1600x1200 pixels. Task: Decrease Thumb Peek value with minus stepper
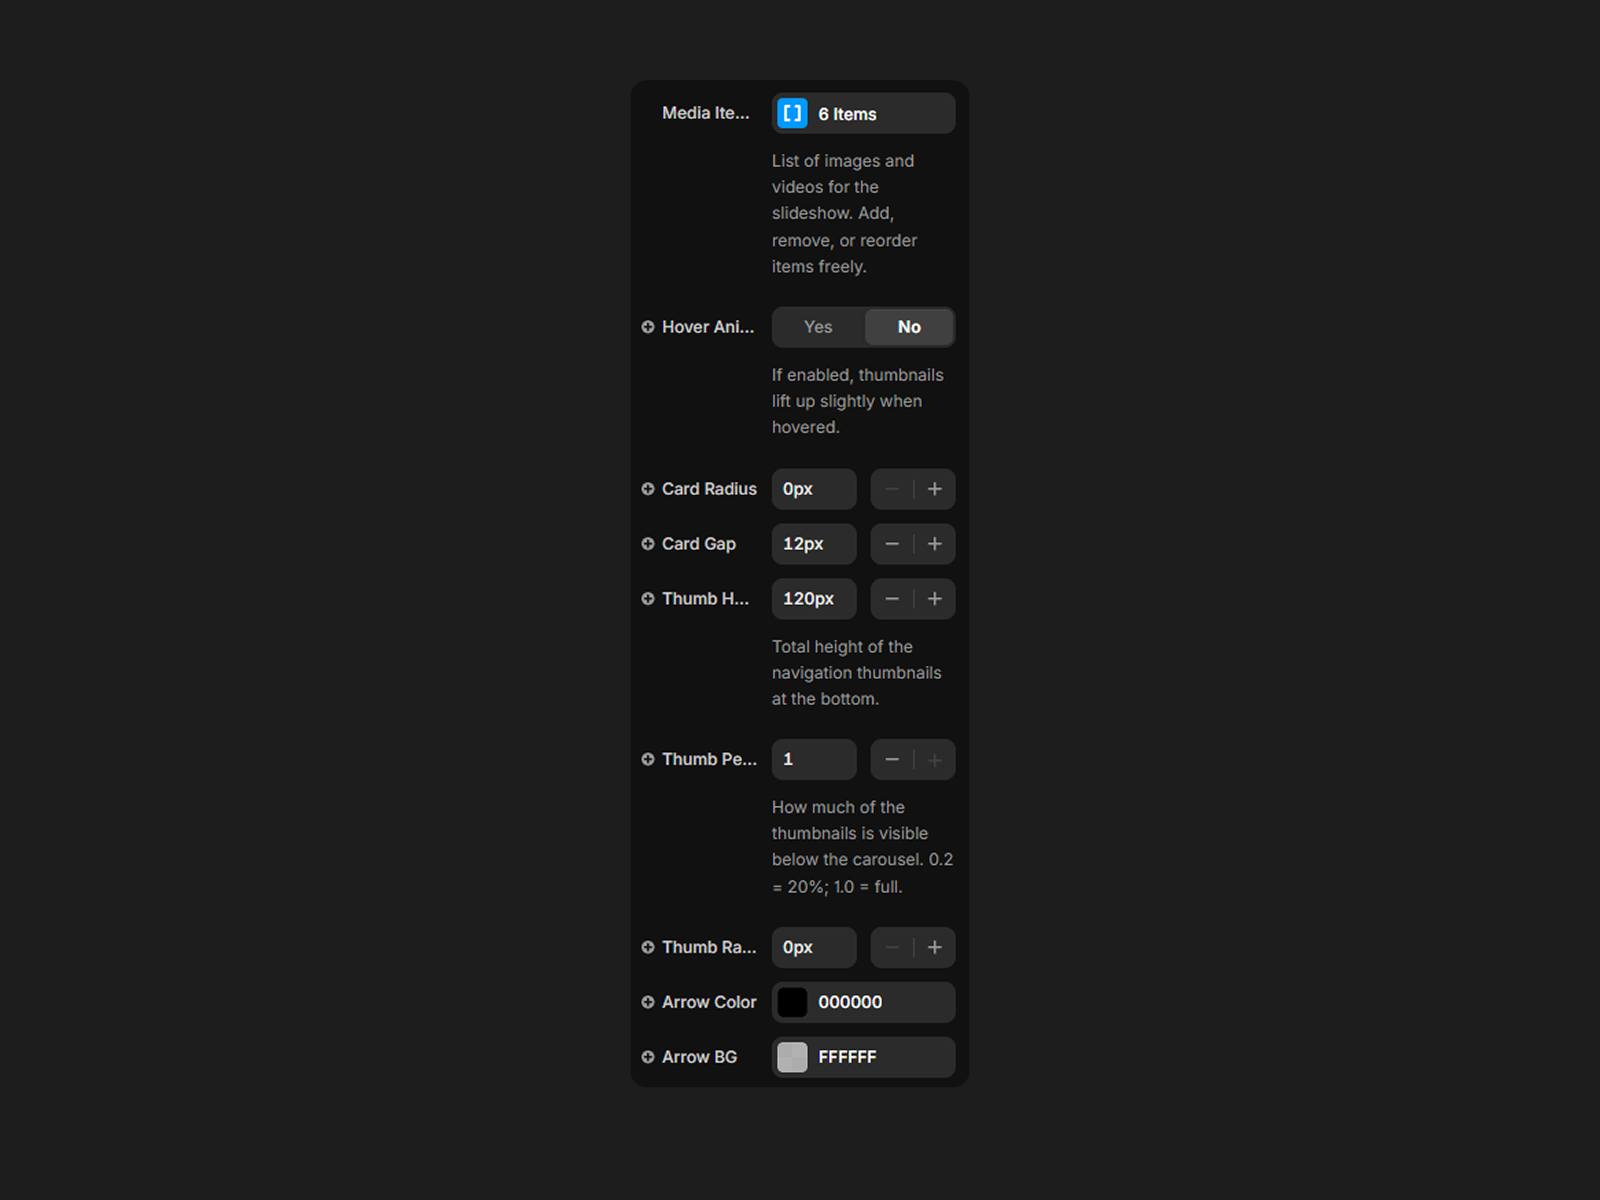click(892, 759)
